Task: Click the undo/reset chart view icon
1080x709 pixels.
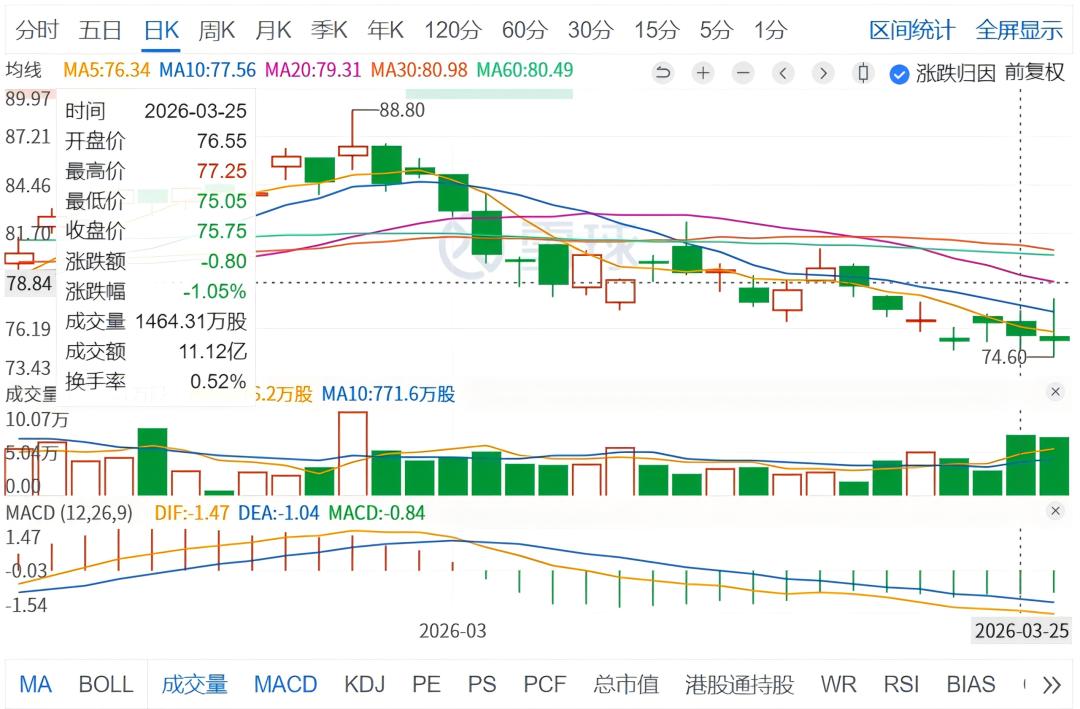Action: 663,73
